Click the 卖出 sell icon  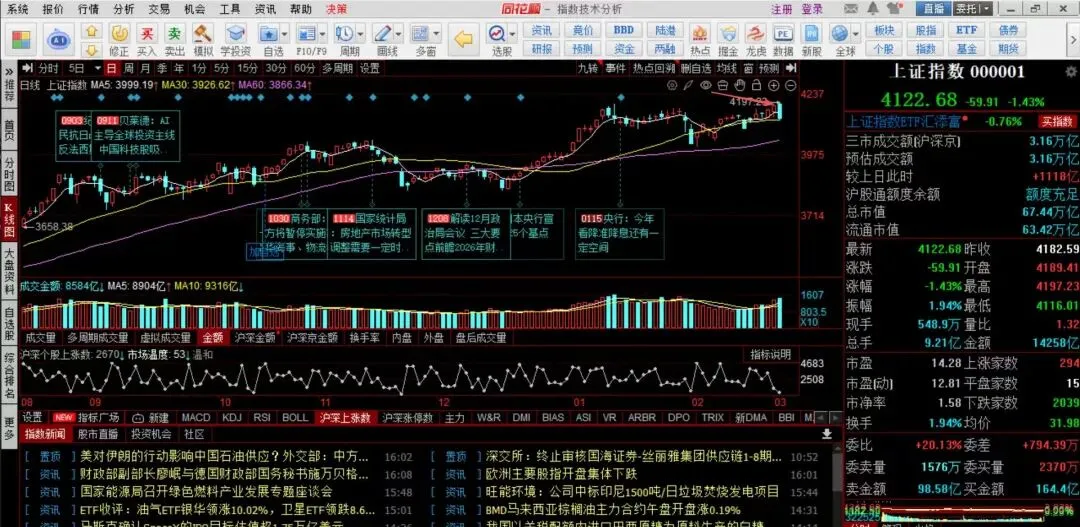pos(175,33)
